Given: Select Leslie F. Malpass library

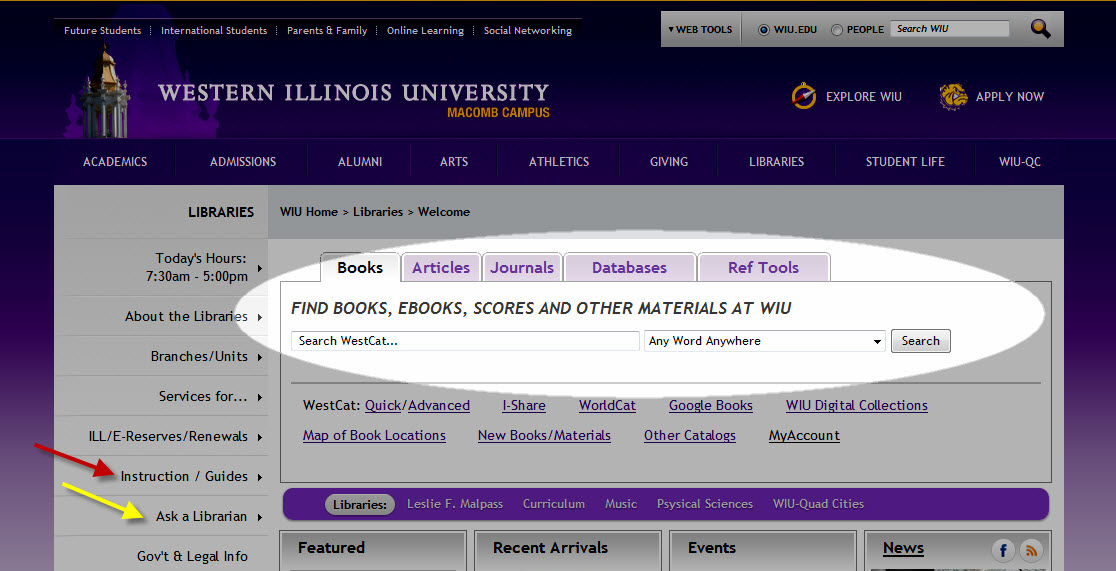Looking at the screenshot, I should pyautogui.click(x=455, y=503).
